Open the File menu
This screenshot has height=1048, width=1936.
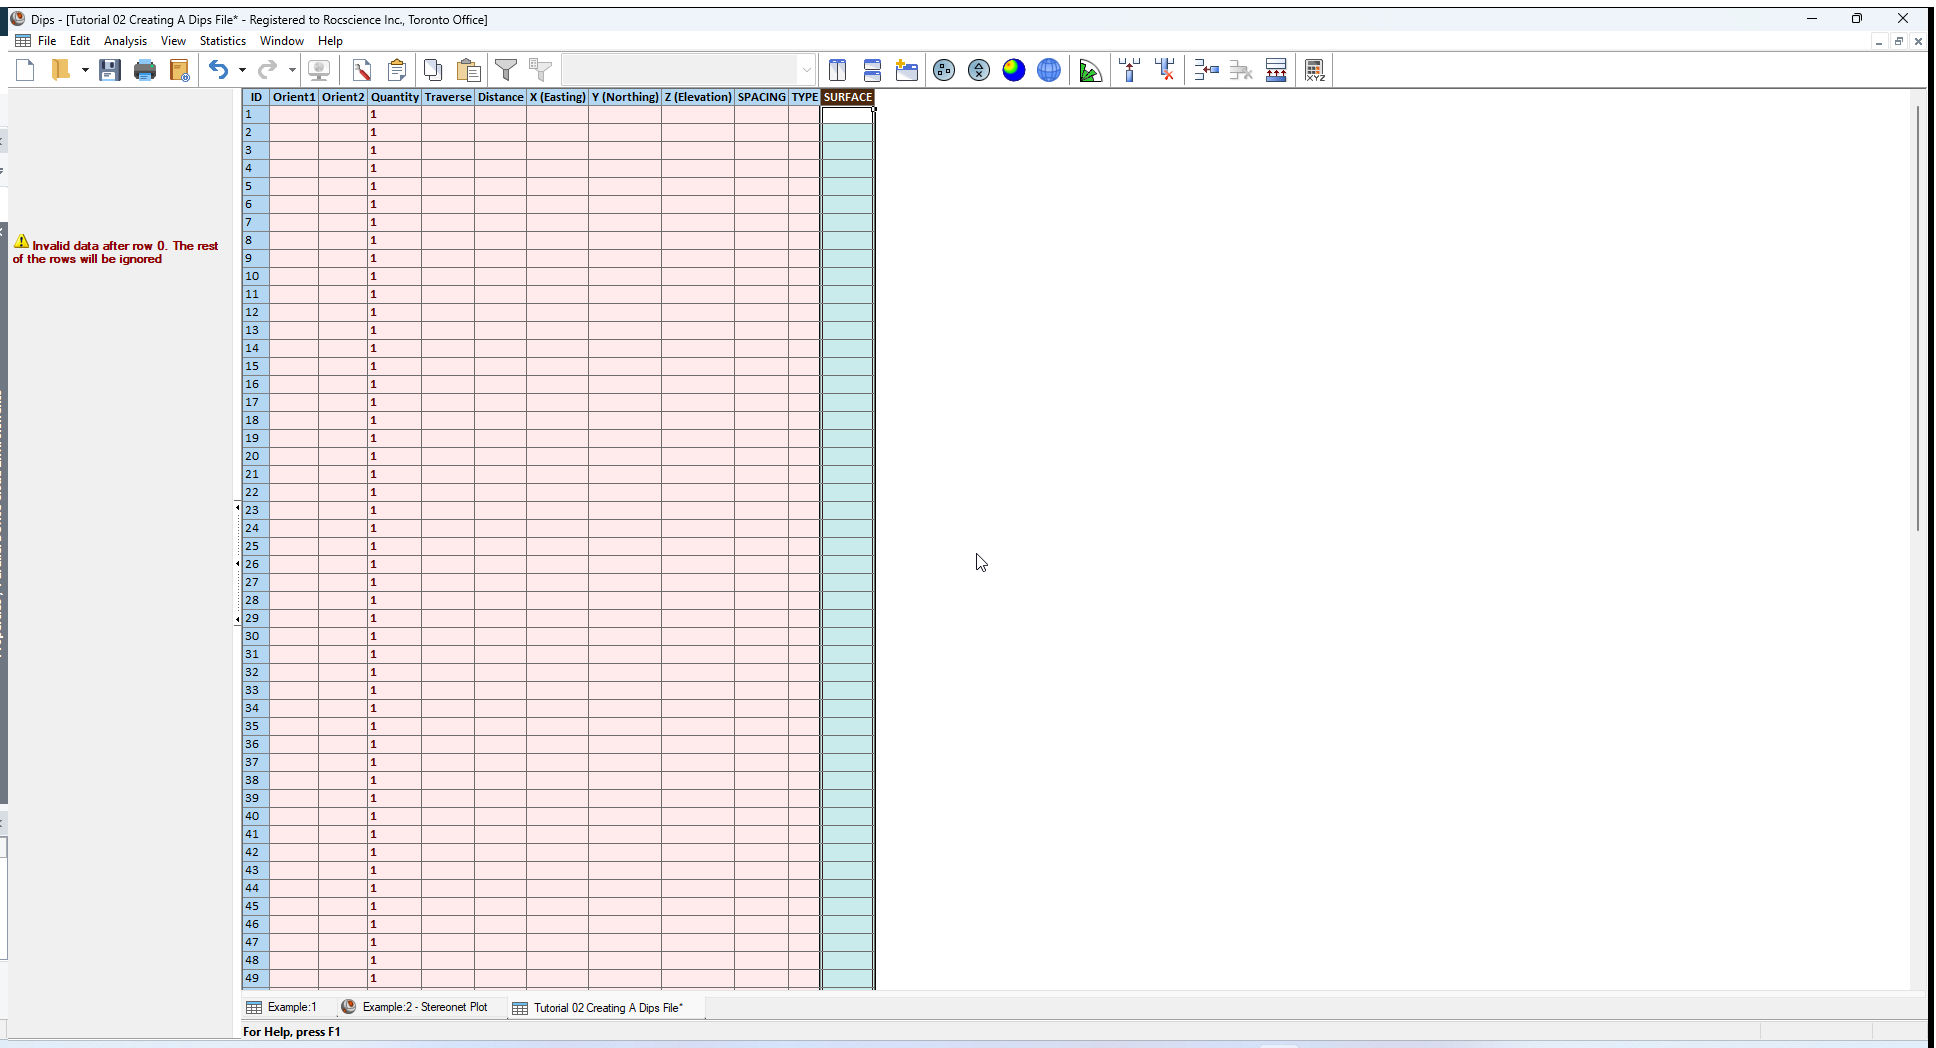tap(47, 41)
